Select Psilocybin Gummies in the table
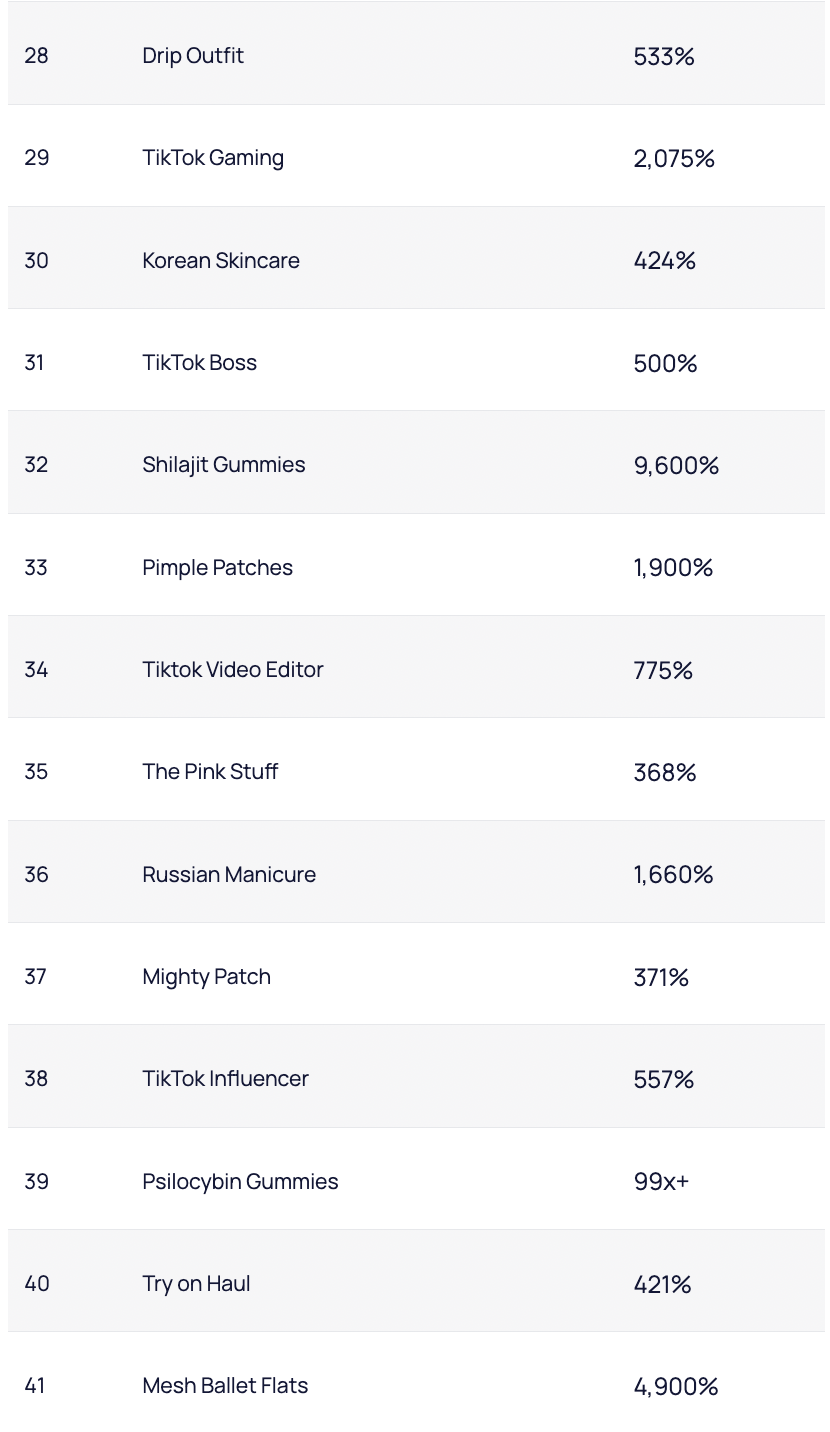 (x=241, y=1181)
